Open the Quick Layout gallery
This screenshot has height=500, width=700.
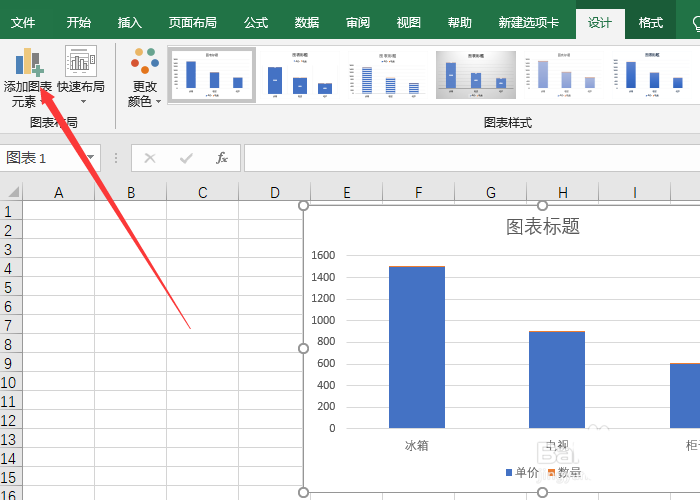click(81, 76)
